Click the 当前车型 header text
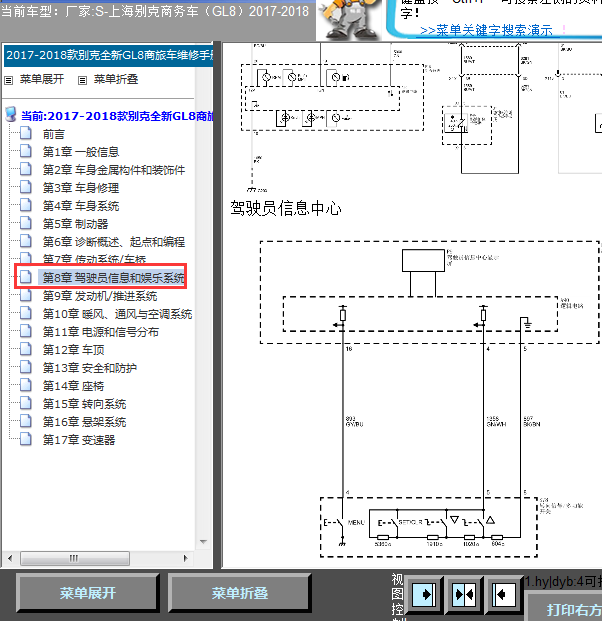The image size is (602, 624). pos(154,11)
